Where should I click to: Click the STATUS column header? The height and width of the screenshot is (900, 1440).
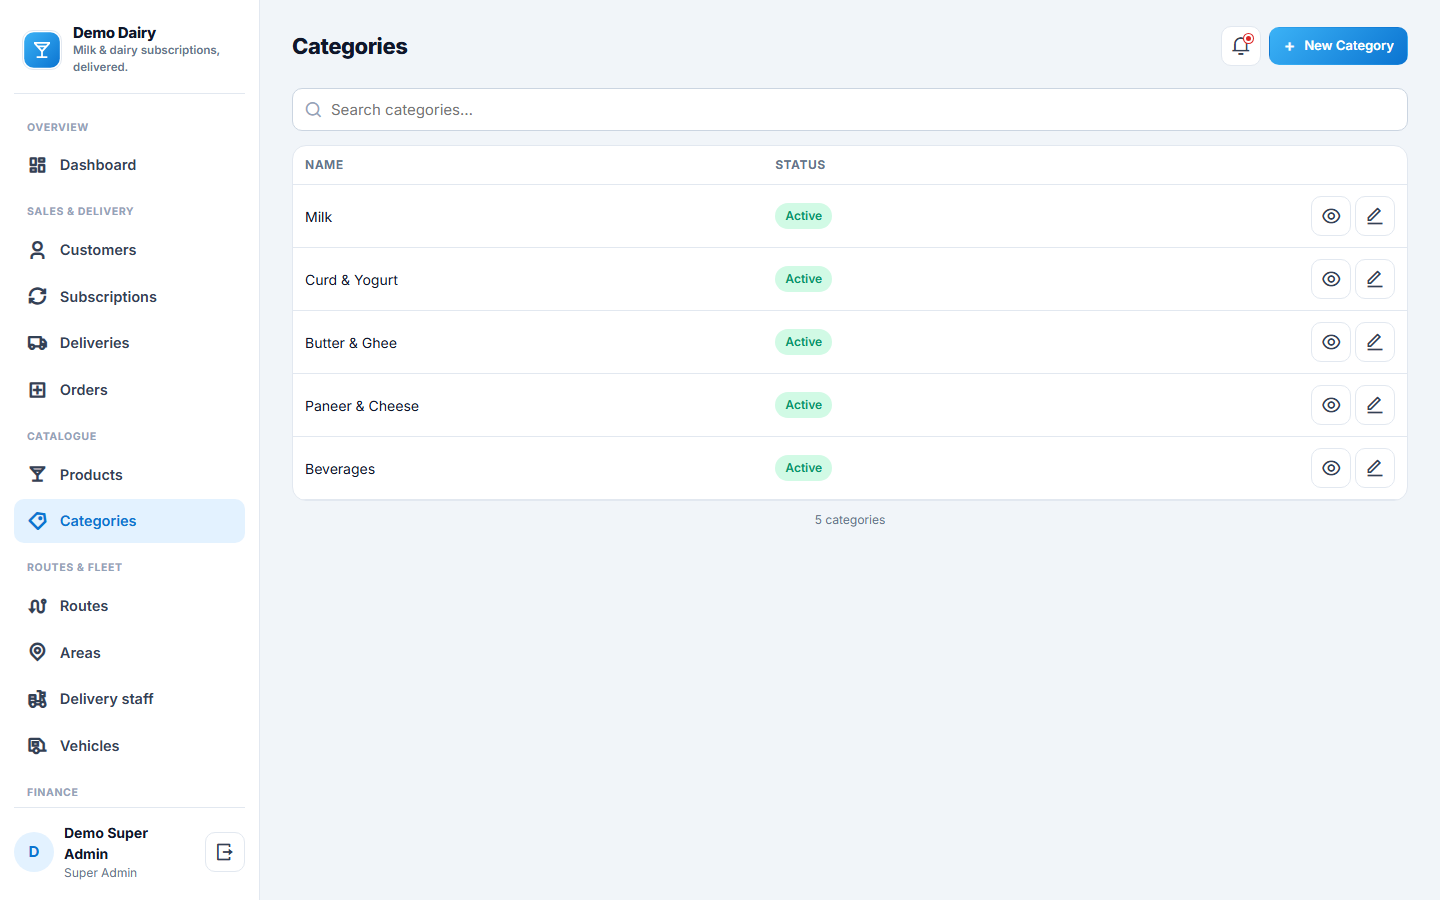tap(800, 165)
